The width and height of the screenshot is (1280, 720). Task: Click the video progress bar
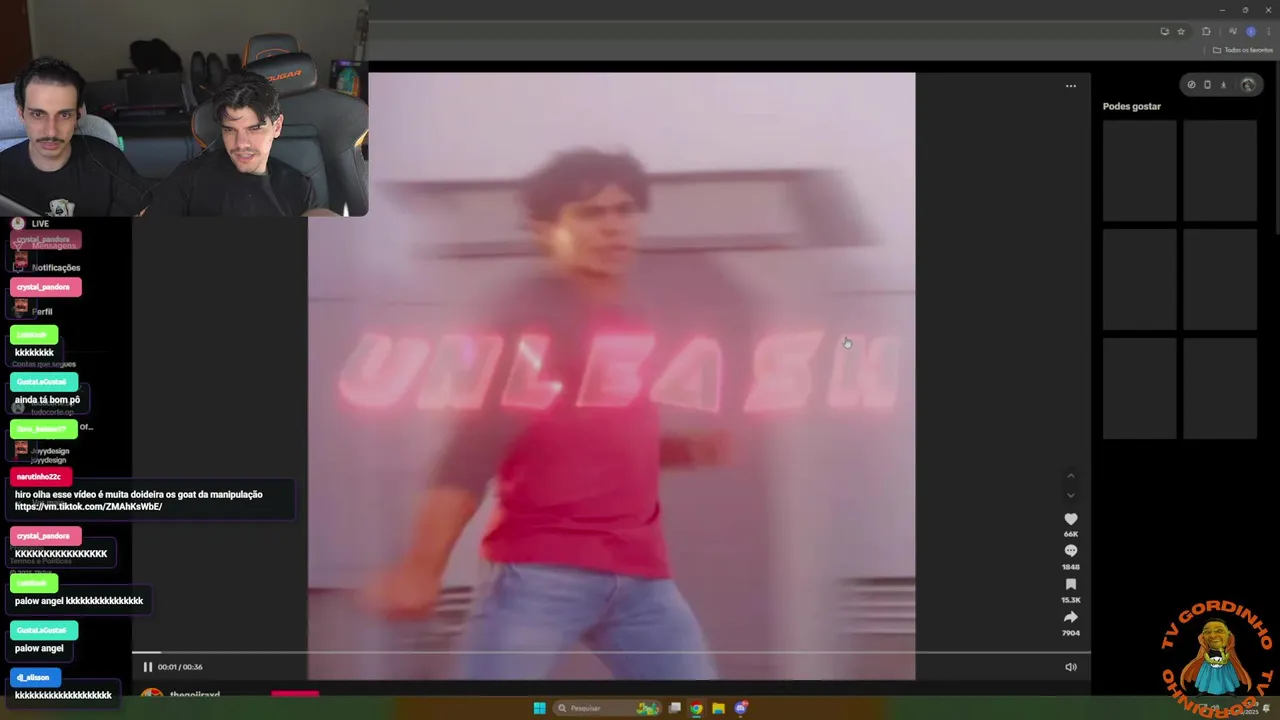coord(611,653)
